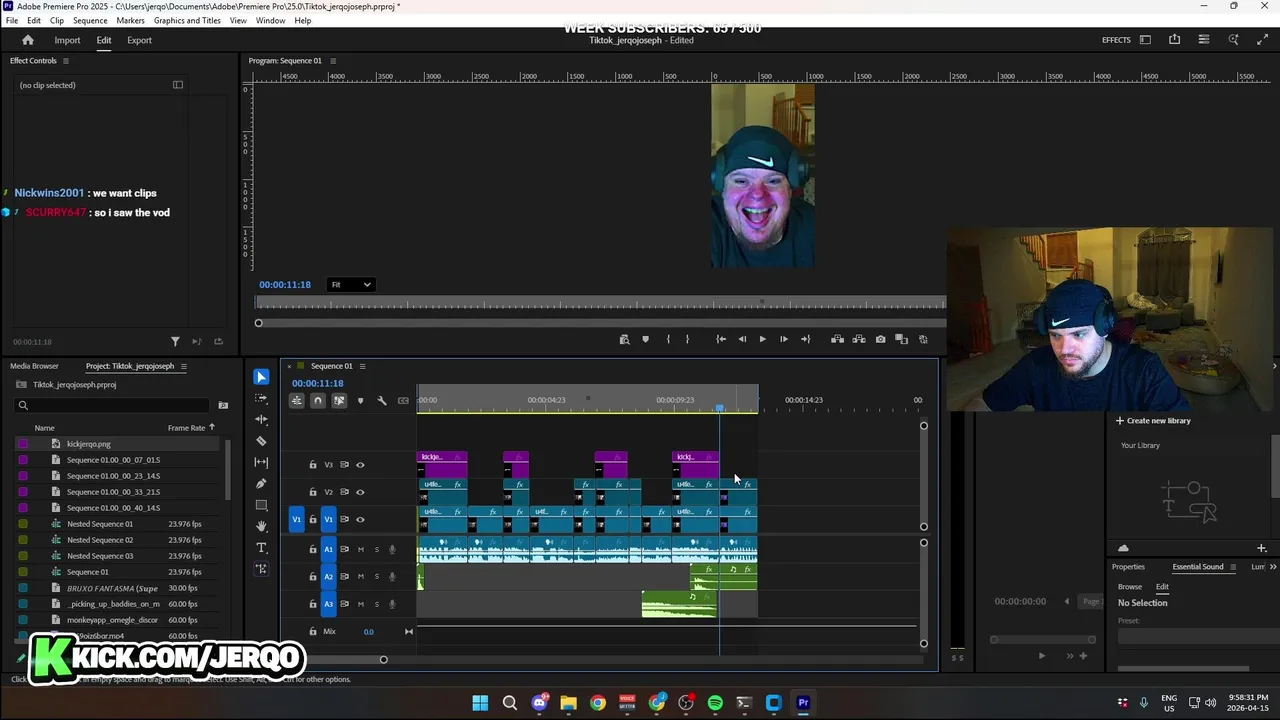Select the Type tool
1280x720 pixels.
pyautogui.click(x=261, y=548)
